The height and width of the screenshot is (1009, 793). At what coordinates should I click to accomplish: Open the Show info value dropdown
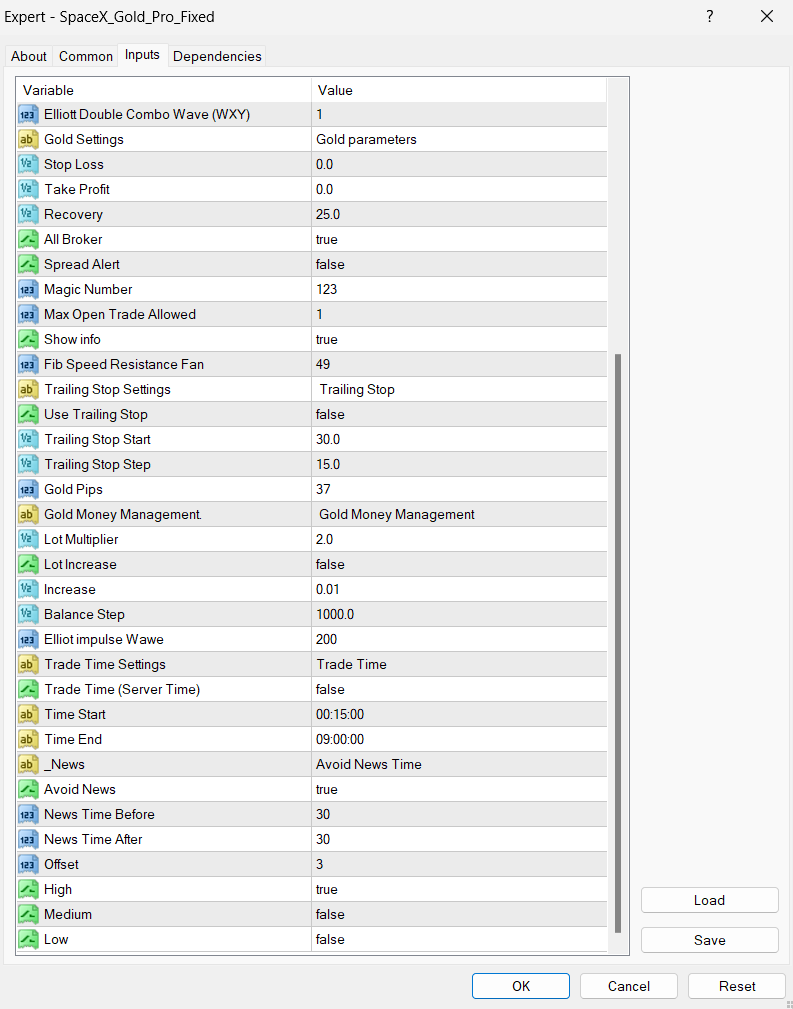tap(458, 339)
